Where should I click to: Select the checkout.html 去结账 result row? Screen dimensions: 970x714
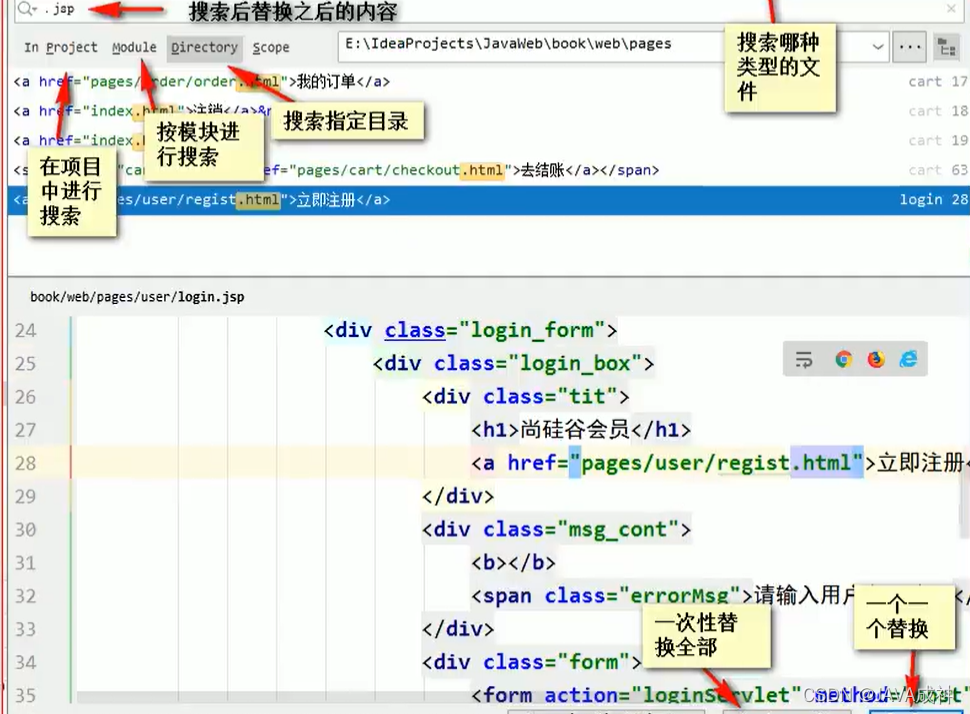point(489,170)
